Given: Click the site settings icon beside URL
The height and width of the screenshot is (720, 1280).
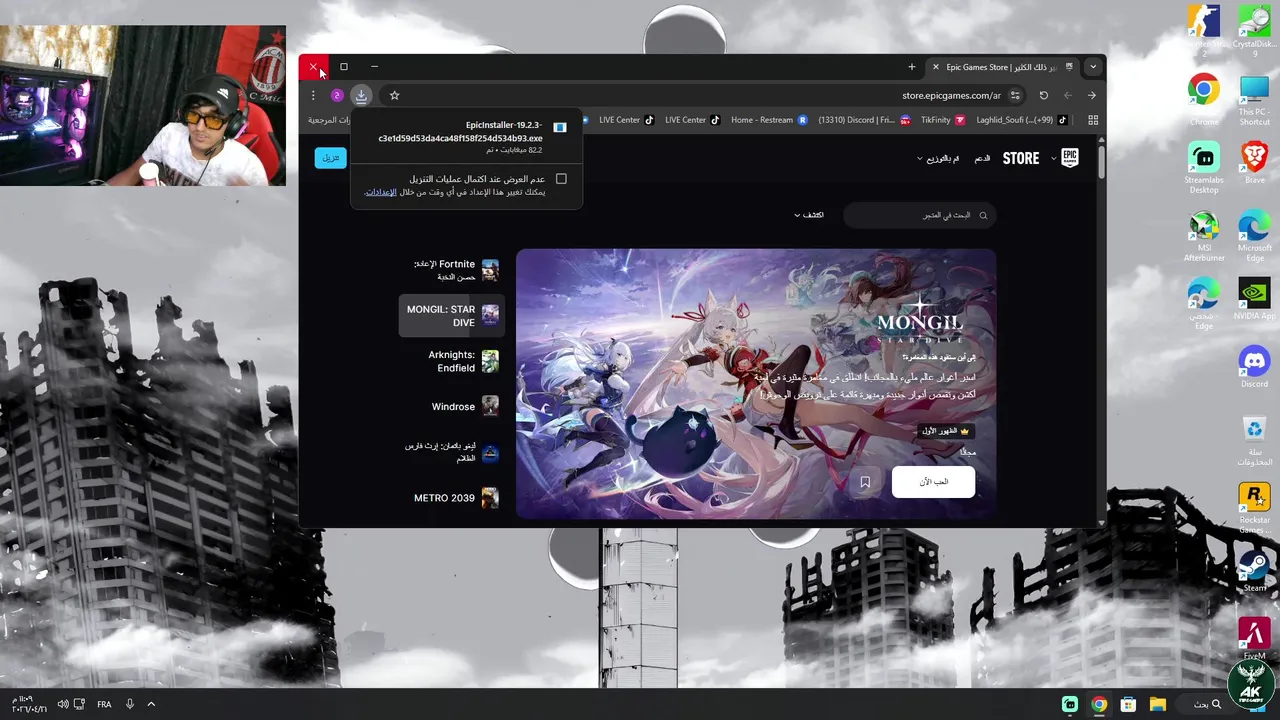Looking at the screenshot, I should tap(1015, 95).
